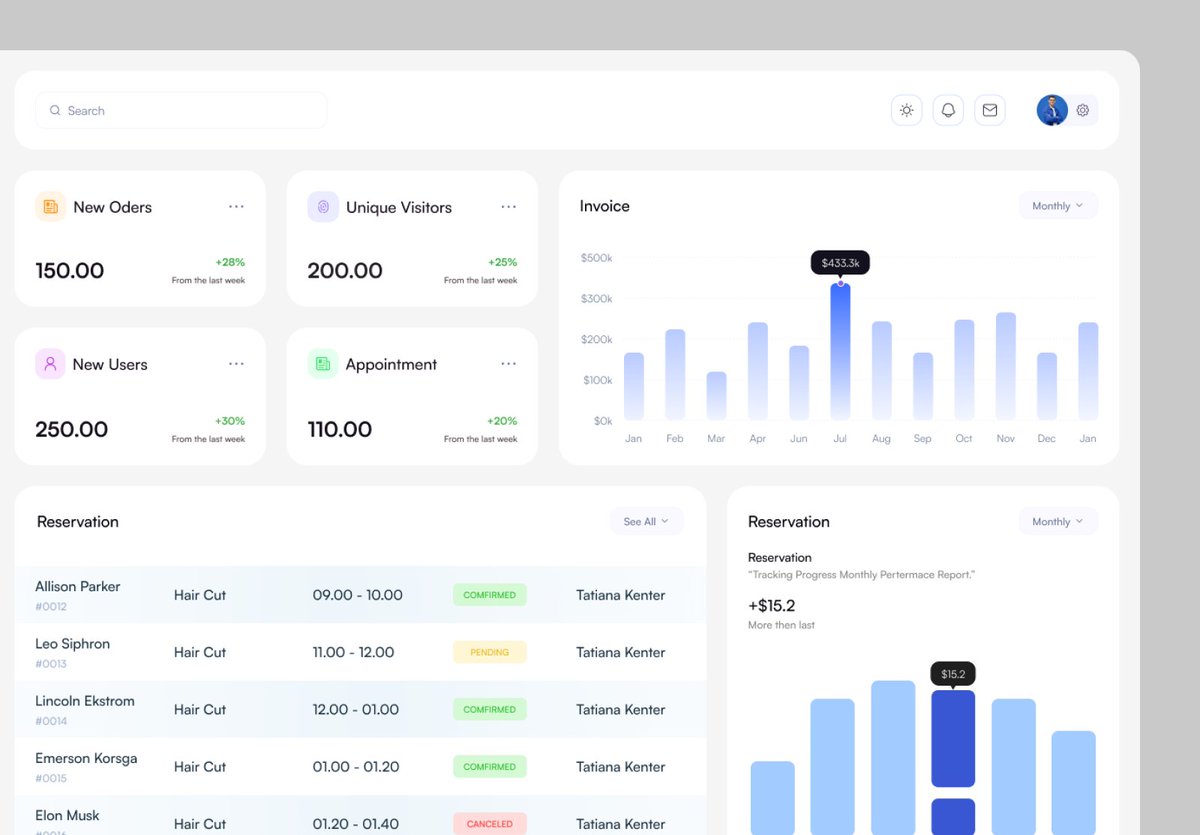The height and width of the screenshot is (835, 1200).
Task: Open the Unique Visitors card options menu
Action: click(509, 207)
